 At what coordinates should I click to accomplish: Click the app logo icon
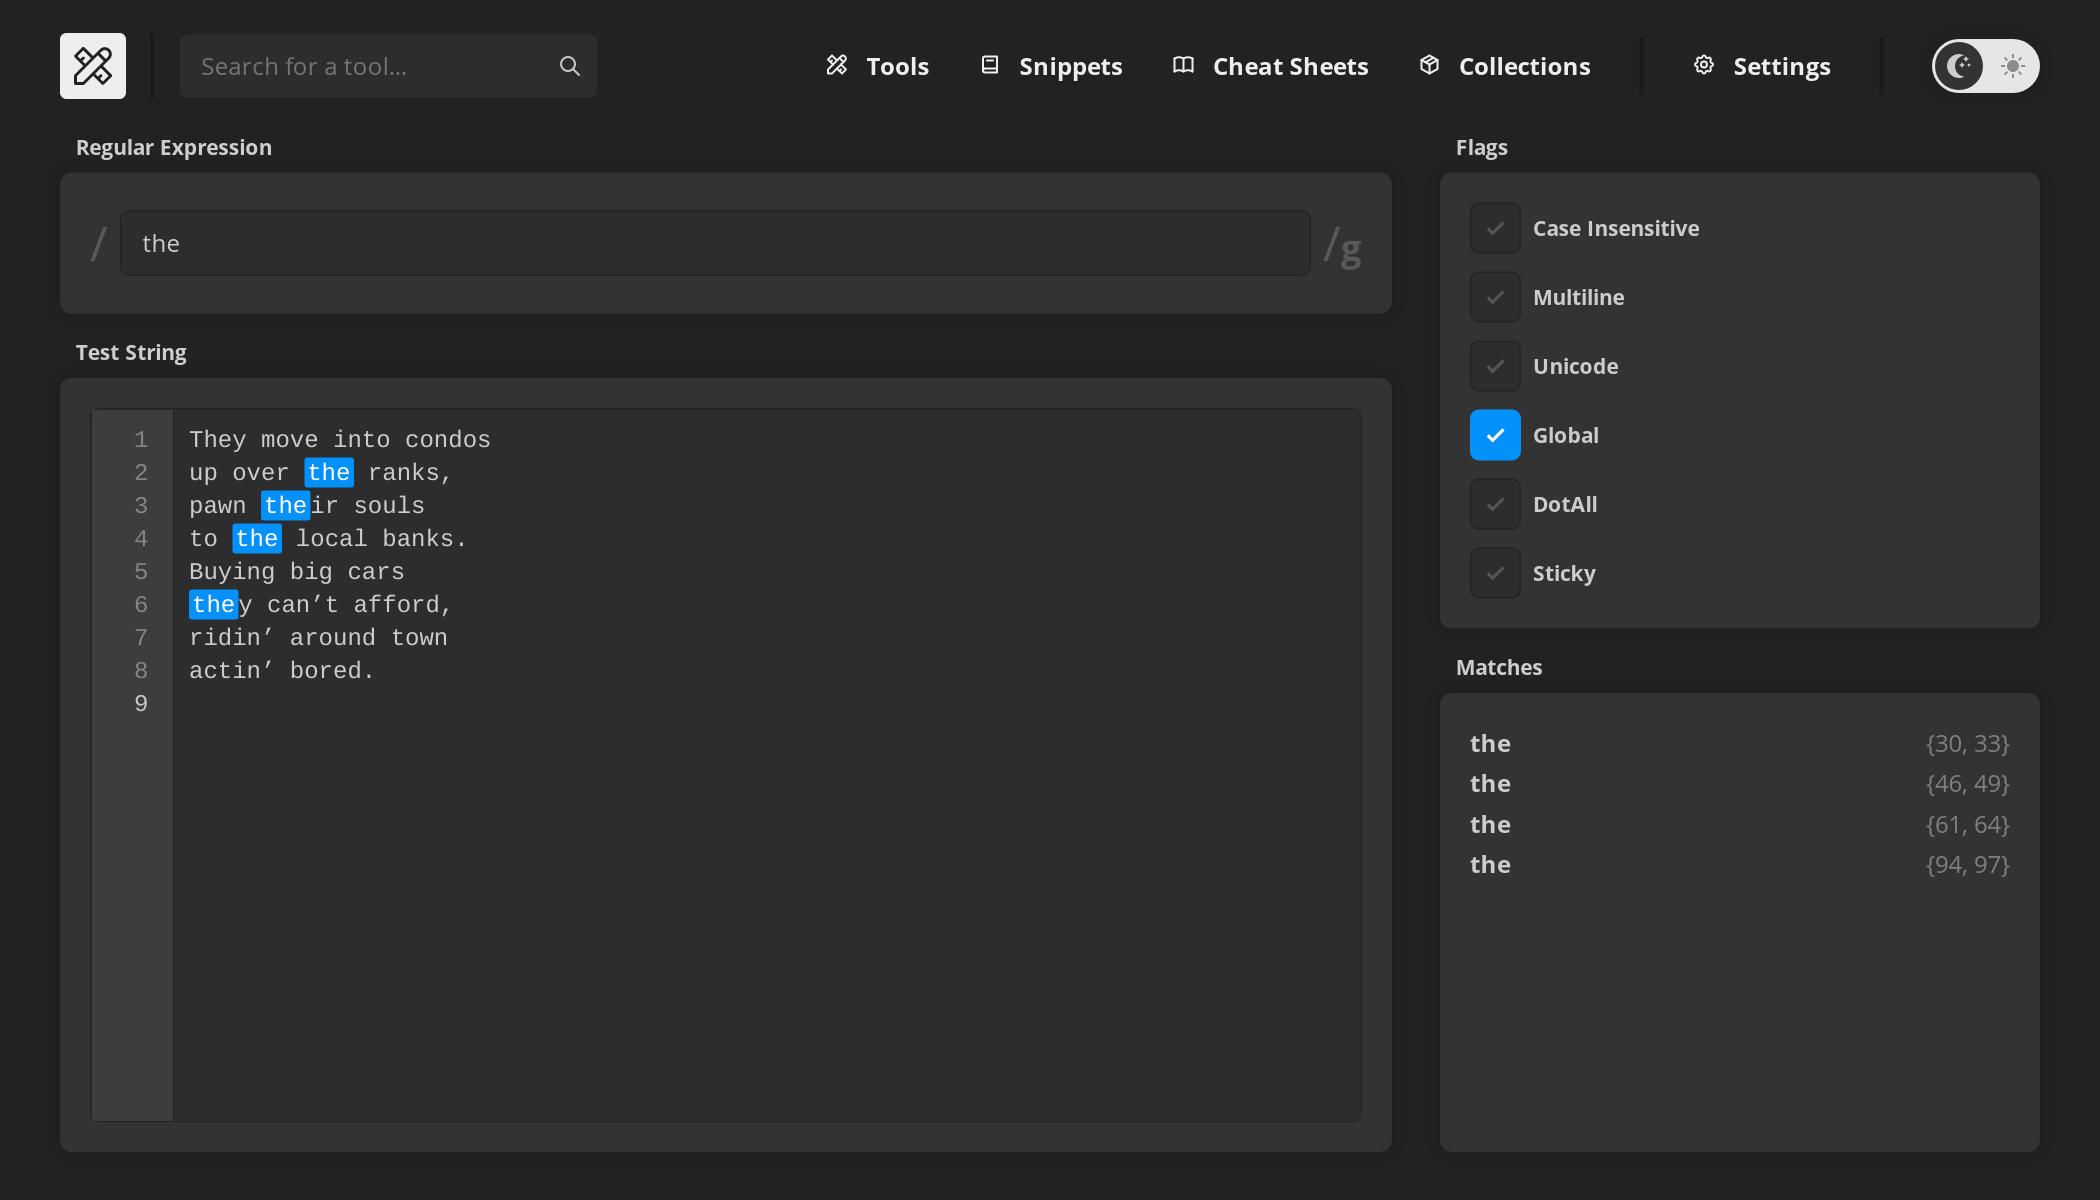tap(93, 66)
